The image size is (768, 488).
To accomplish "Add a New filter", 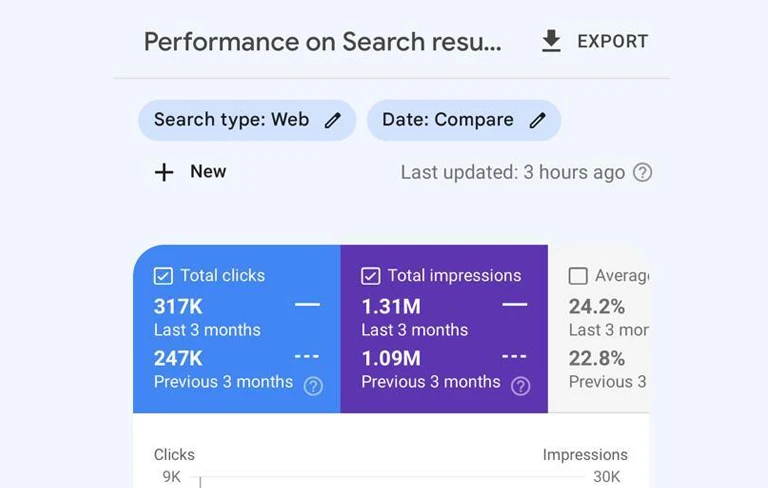I will [x=191, y=172].
